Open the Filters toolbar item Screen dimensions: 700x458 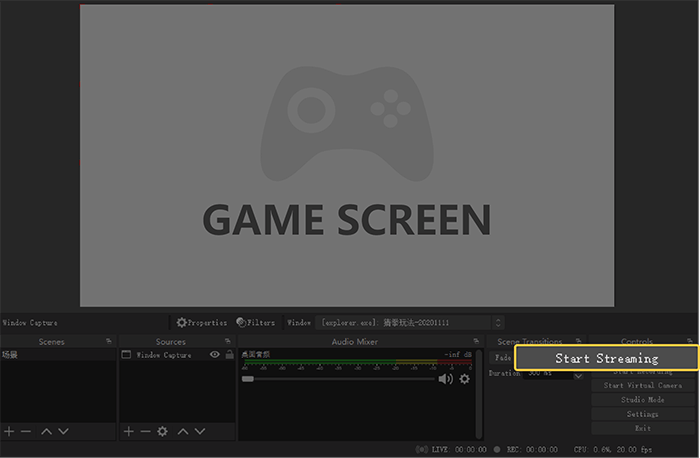(256, 323)
